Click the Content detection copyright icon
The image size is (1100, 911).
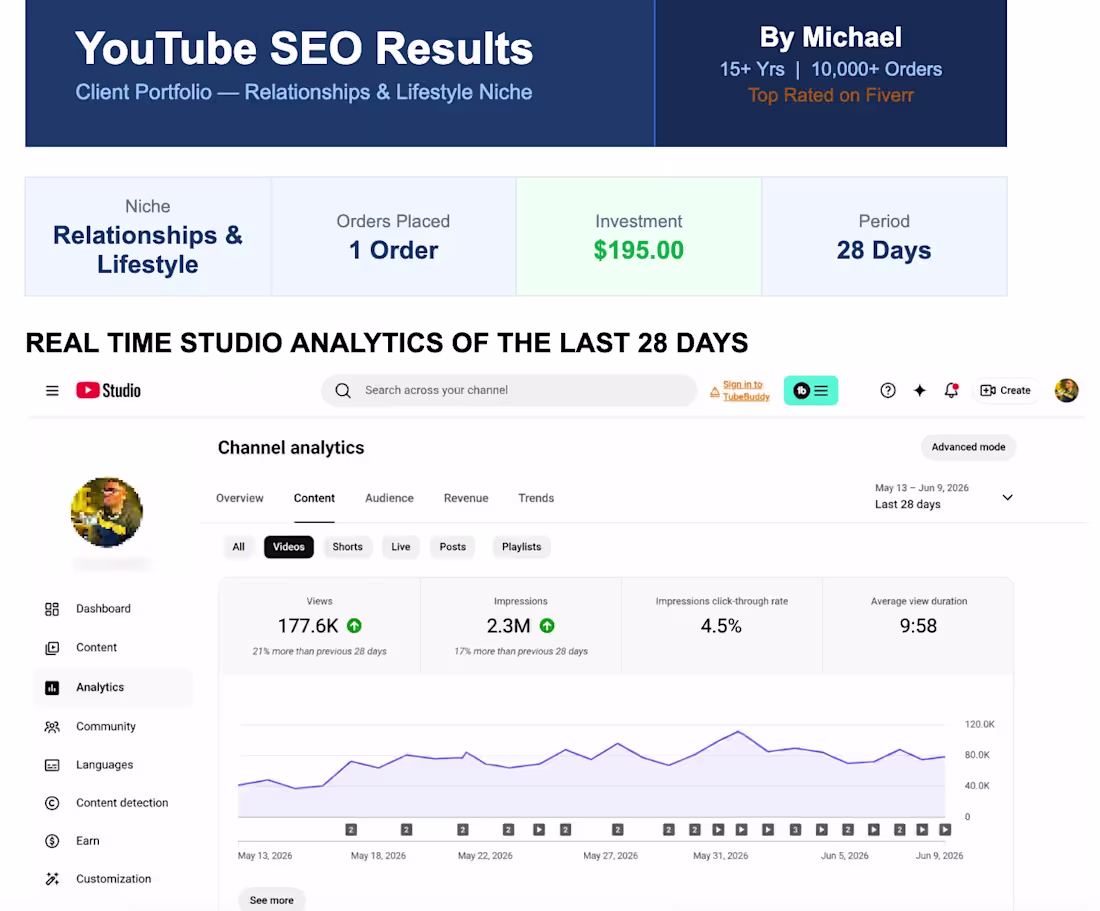click(x=52, y=803)
